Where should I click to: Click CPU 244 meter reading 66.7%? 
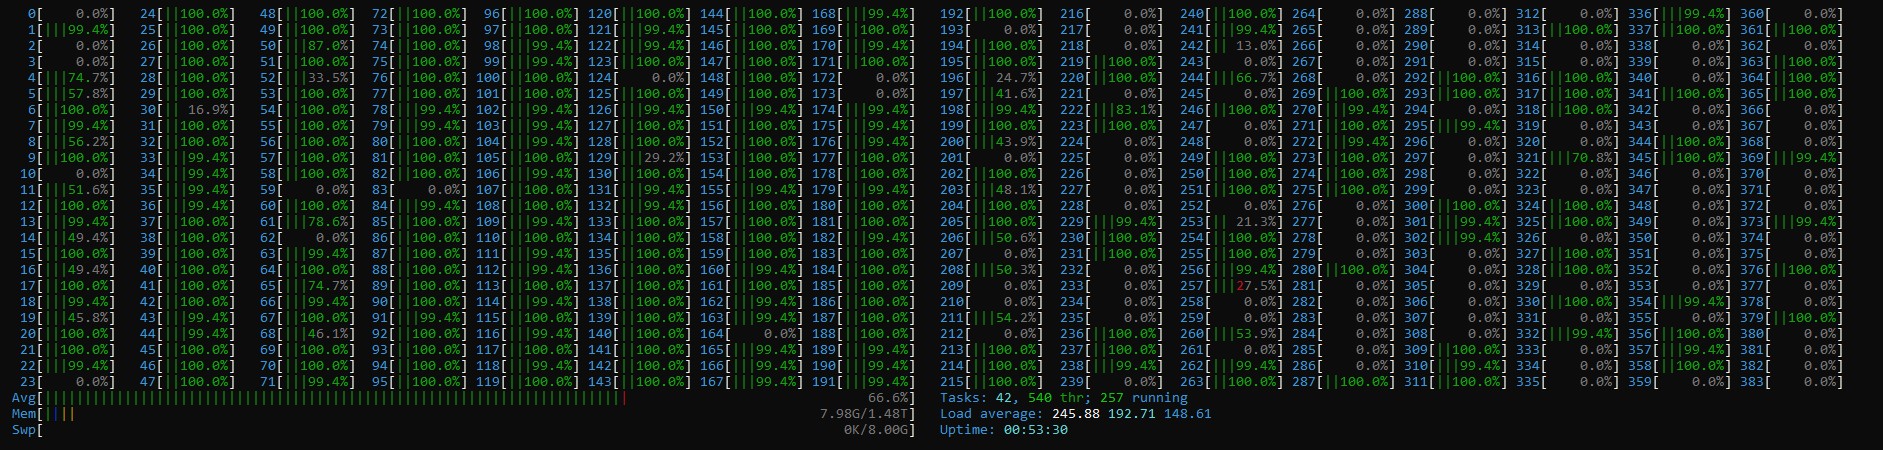pos(1232,78)
